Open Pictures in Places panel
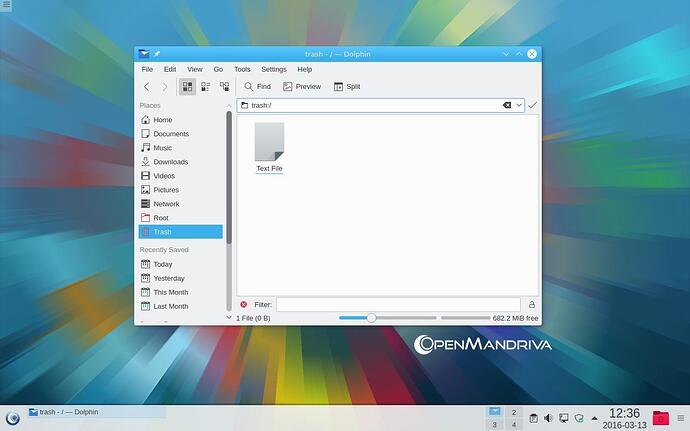Viewport: 690px width, 431px height. pos(180,190)
